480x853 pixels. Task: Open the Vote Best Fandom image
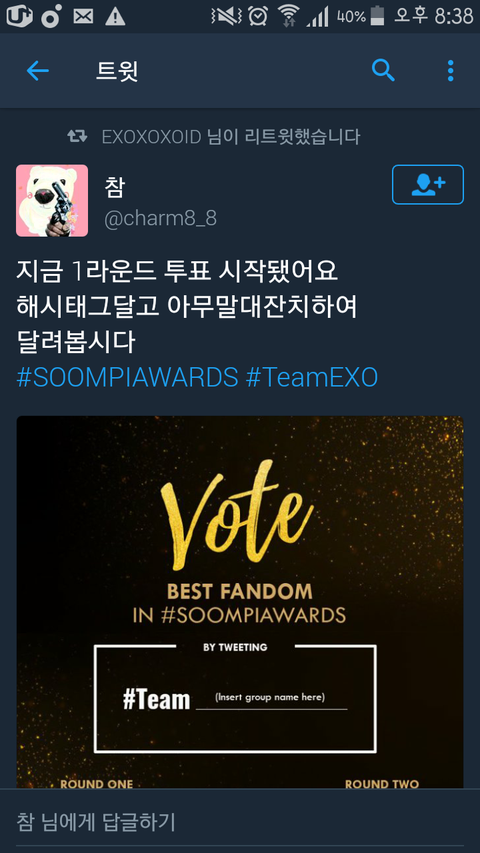[240, 602]
